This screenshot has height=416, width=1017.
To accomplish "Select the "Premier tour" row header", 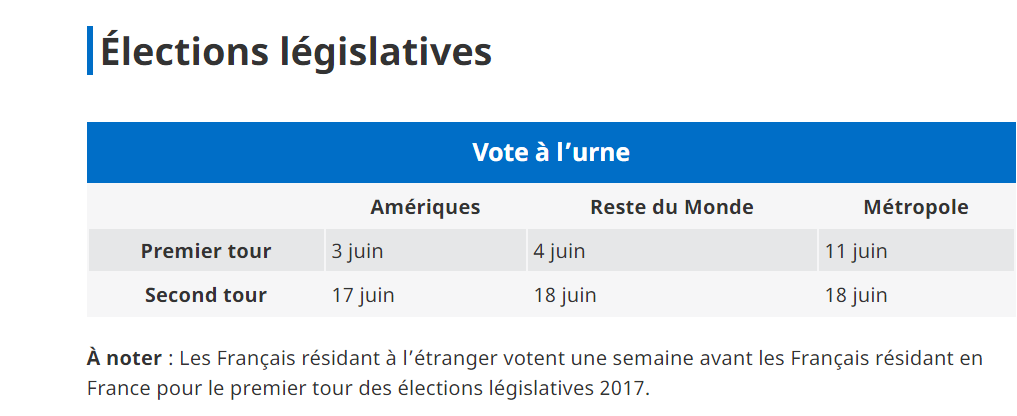I will click(206, 251).
